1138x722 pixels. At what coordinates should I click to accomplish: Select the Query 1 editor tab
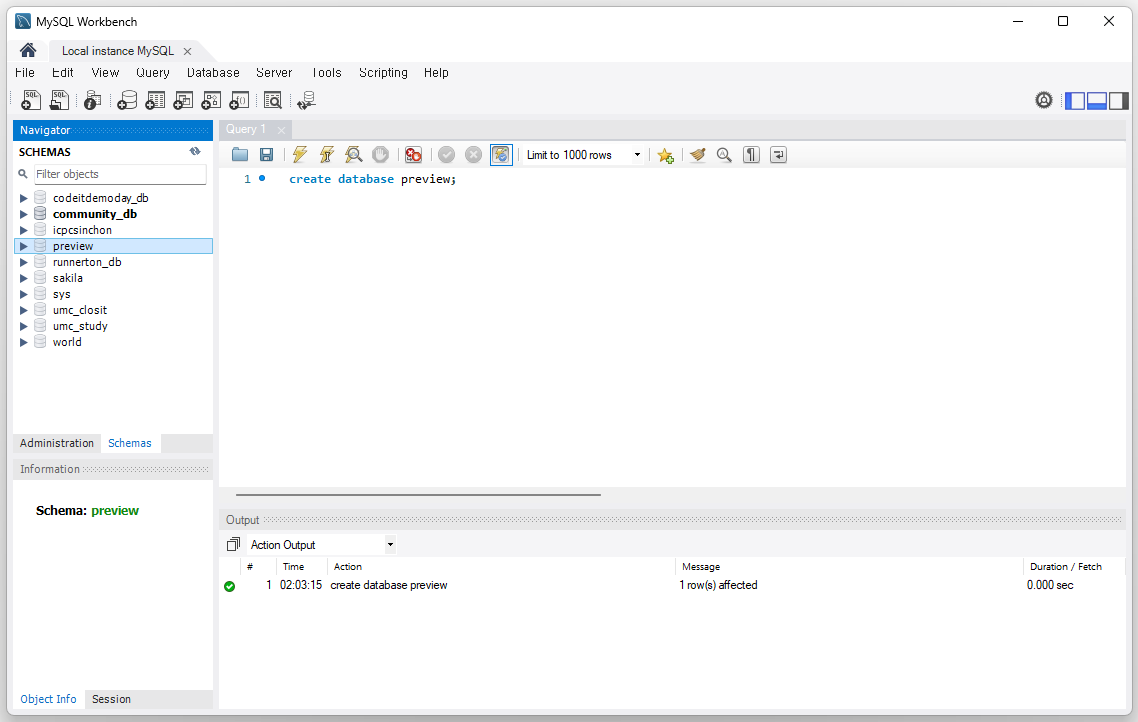(x=246, y=129)
